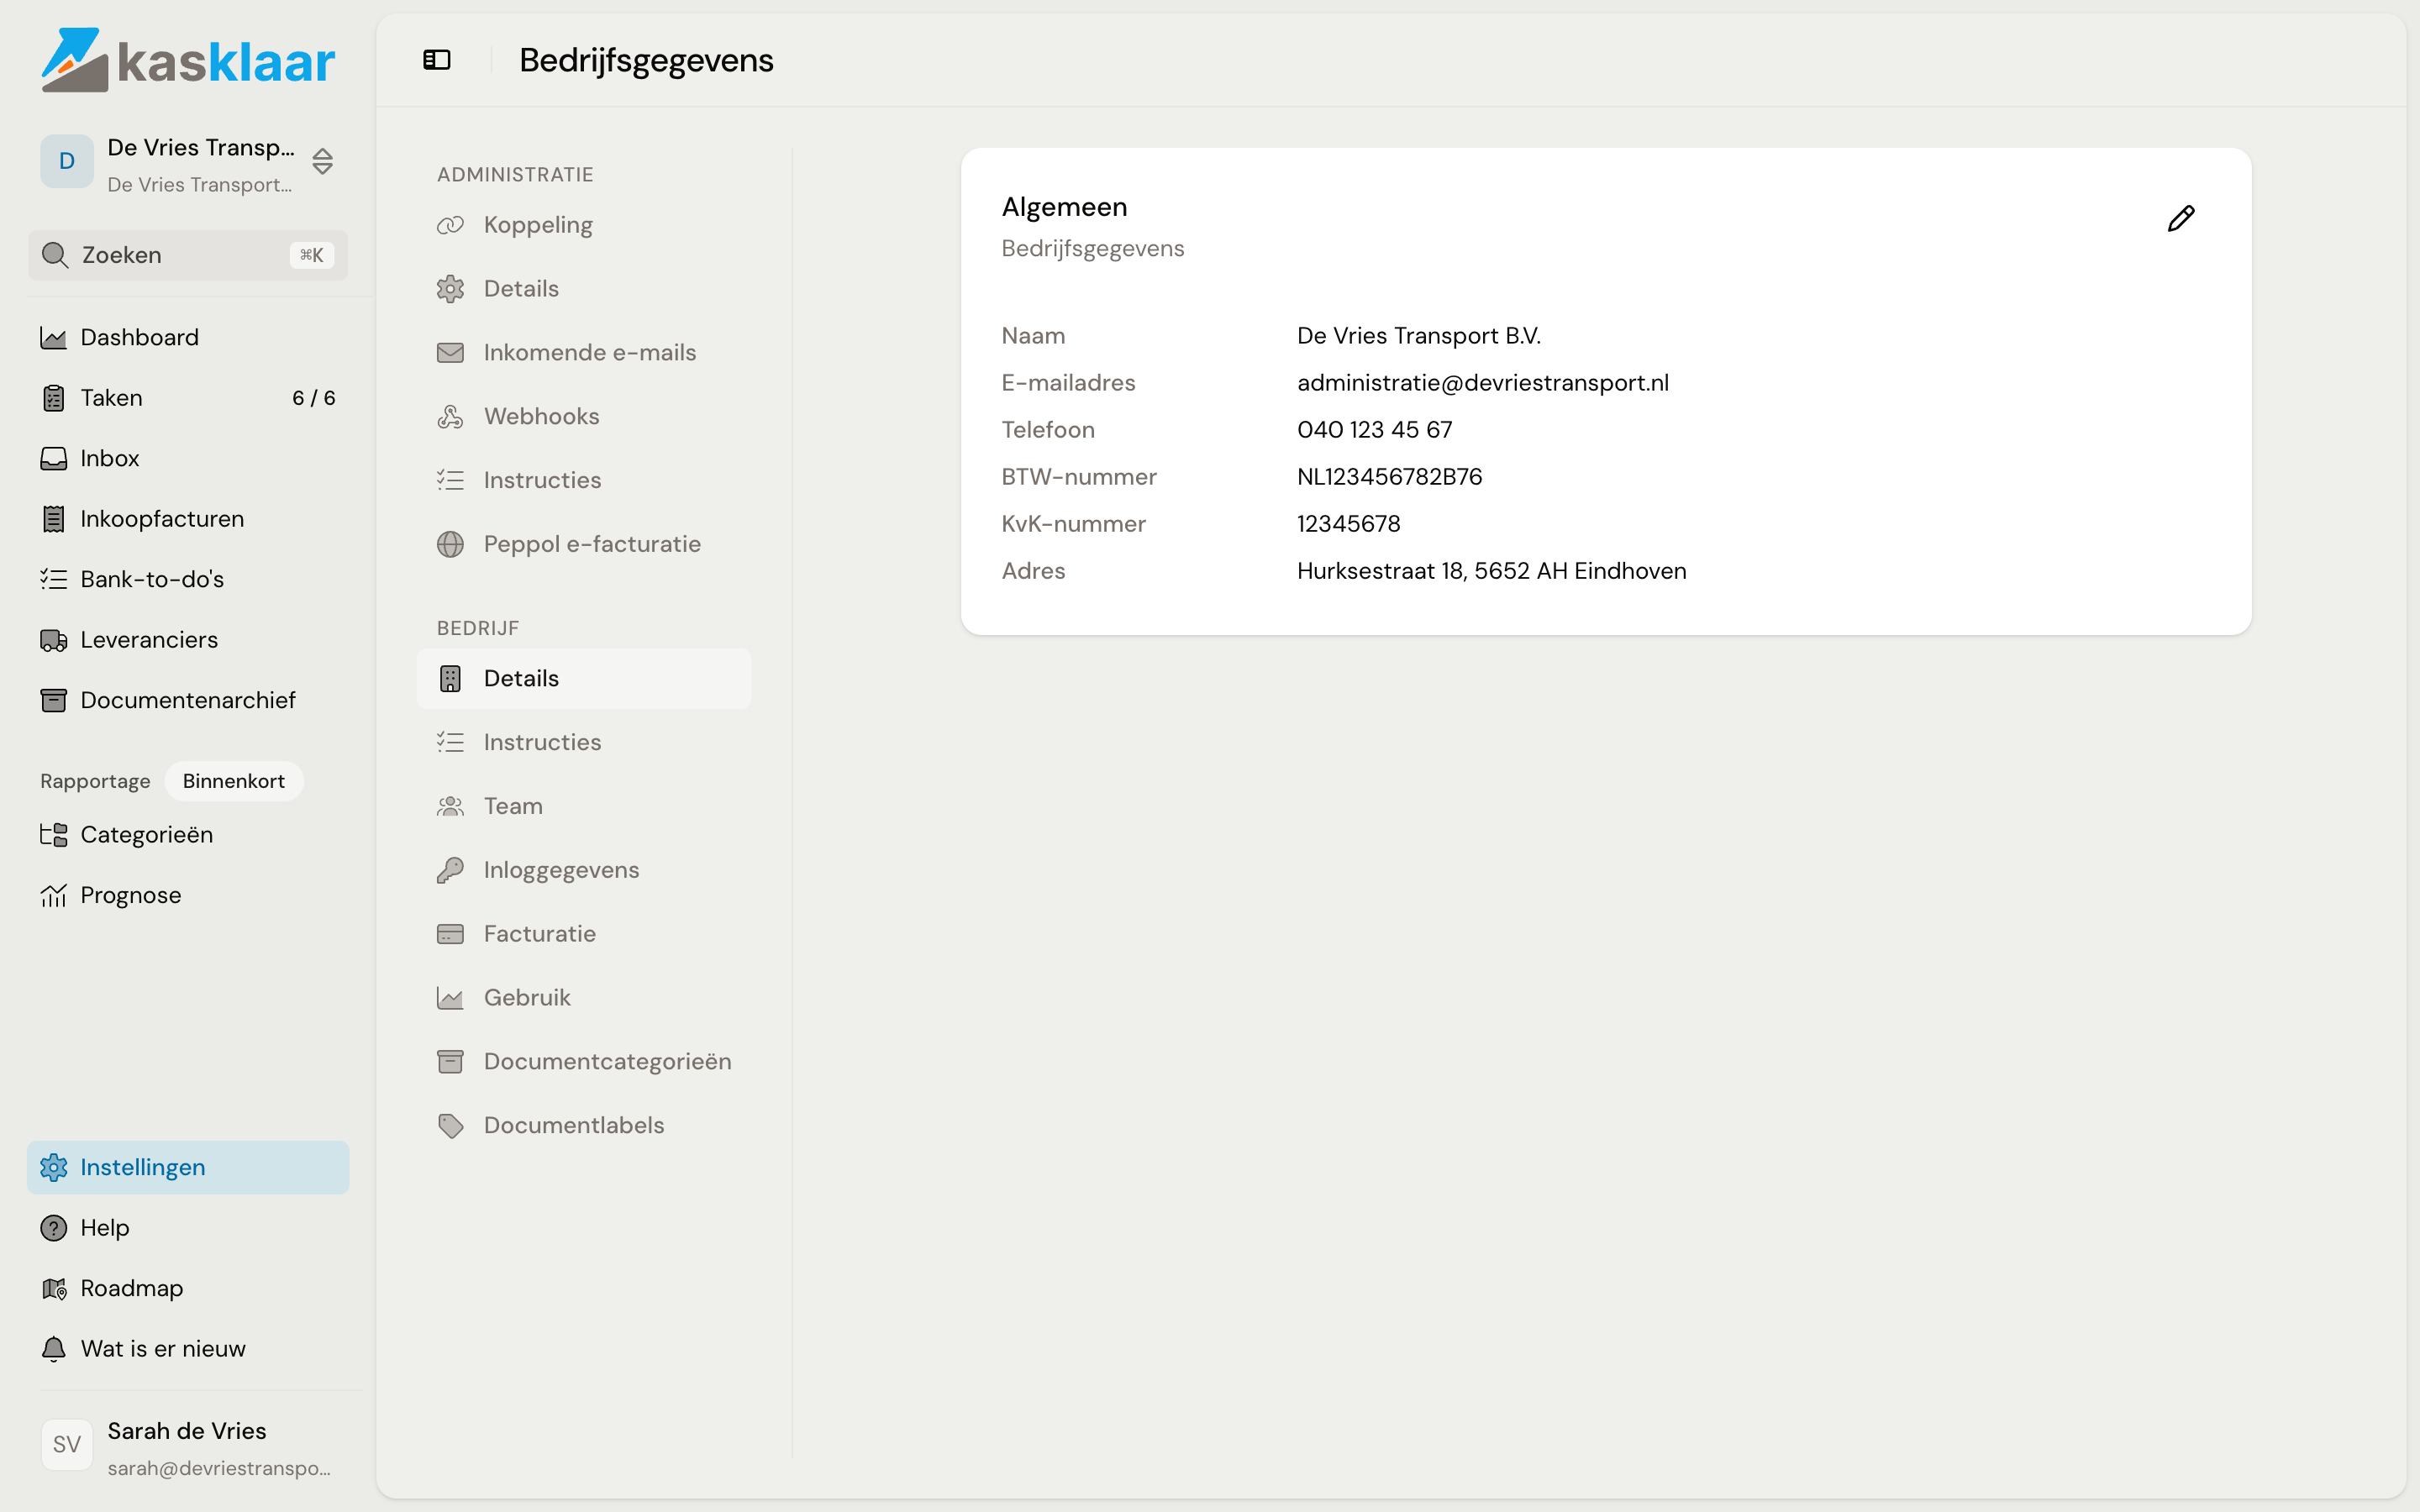Select address Hurksestraat 18, 5652 AH Eindhoven
The width and height of the screenshot is (2420, 1512).
pyautogui.click(x=1492, y=571)
